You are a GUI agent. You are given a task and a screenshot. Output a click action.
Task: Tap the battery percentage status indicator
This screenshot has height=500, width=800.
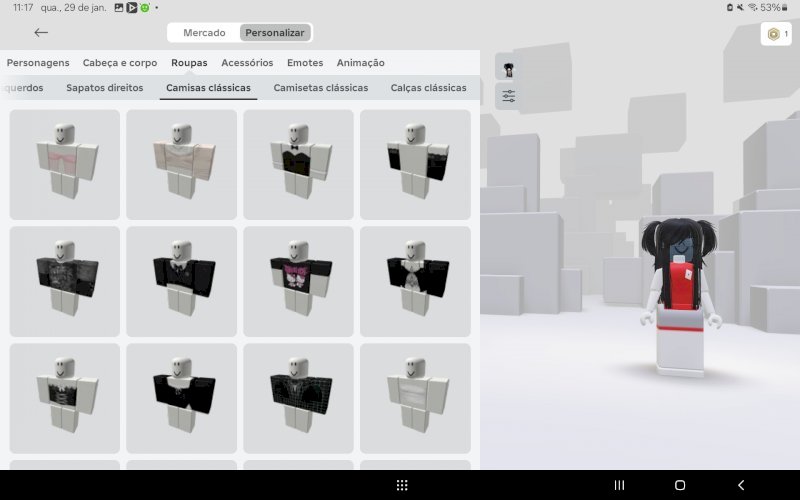[773, 8]
